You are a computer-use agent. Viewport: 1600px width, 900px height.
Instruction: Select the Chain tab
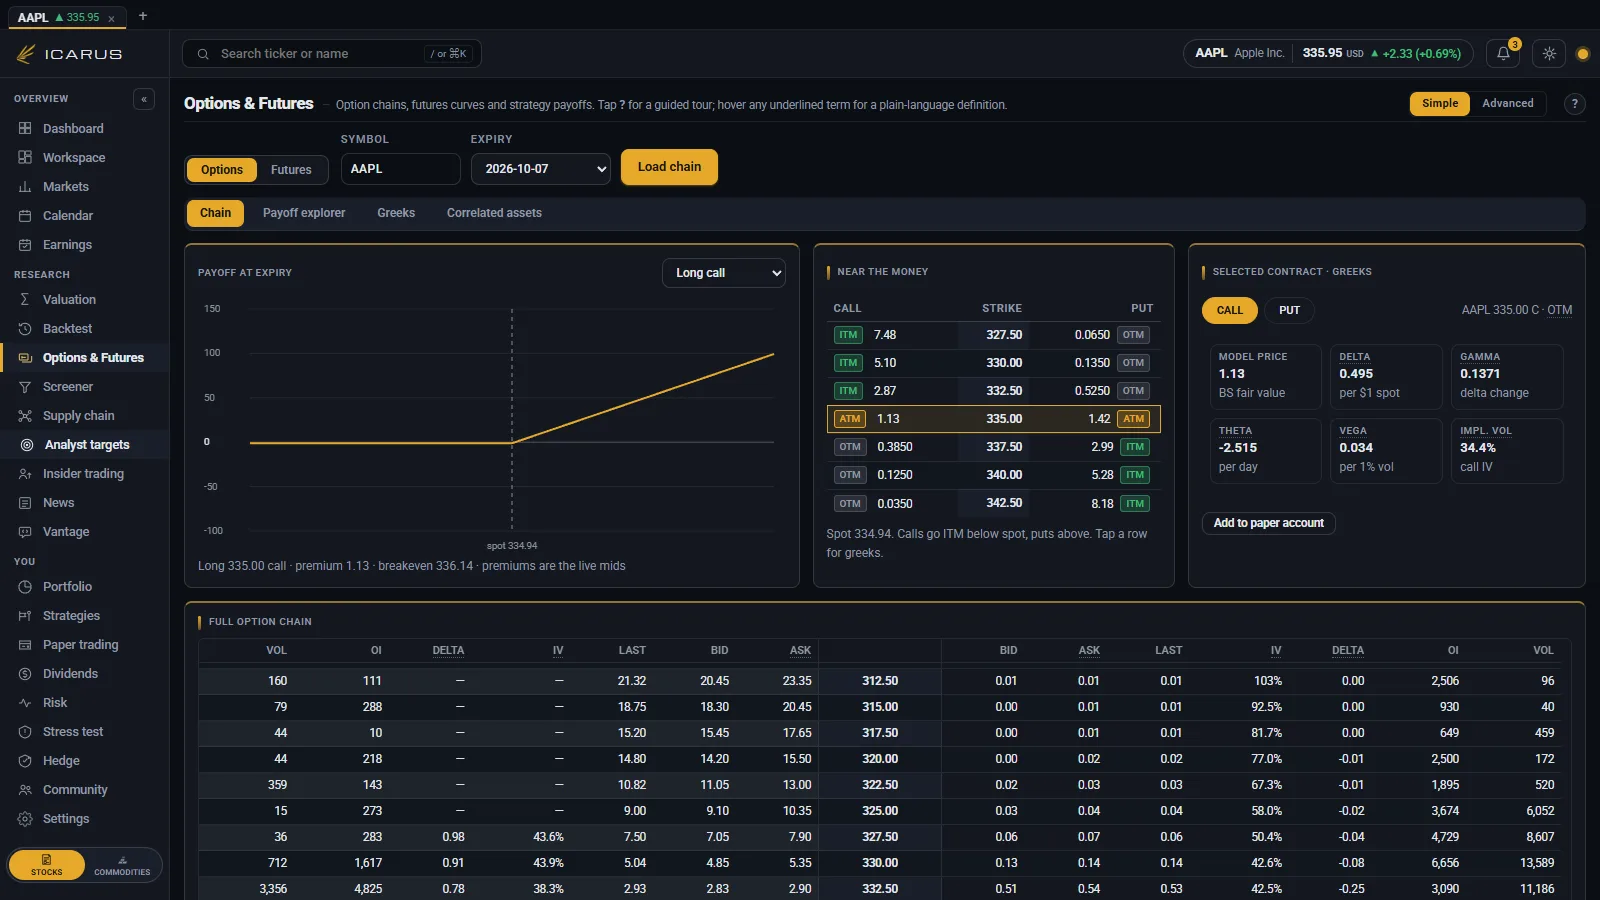[x=215, y=213]
